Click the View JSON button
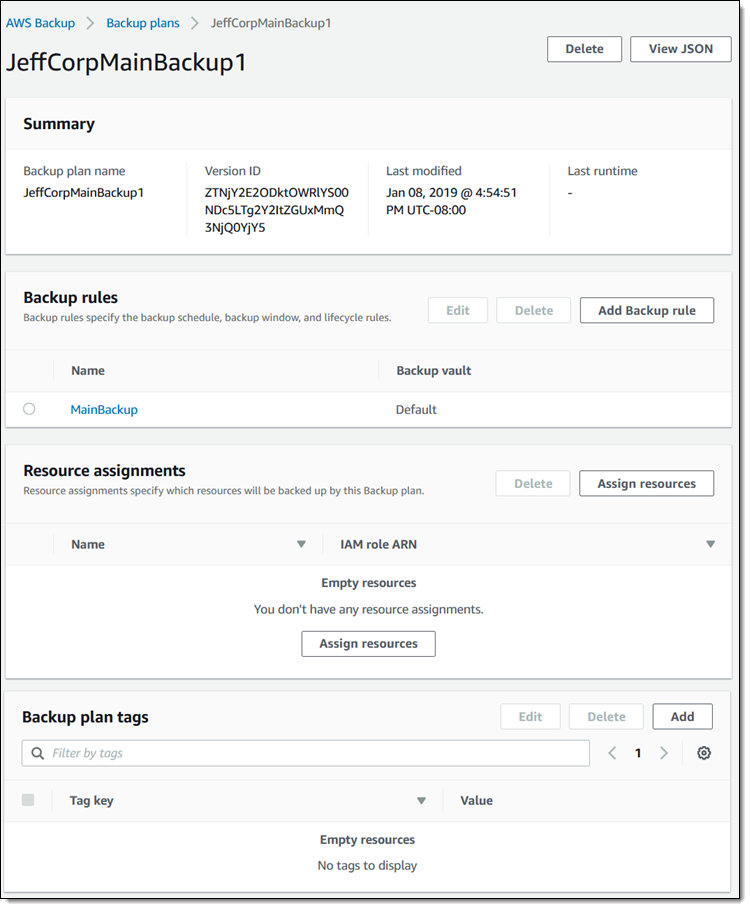 point(680,49)
